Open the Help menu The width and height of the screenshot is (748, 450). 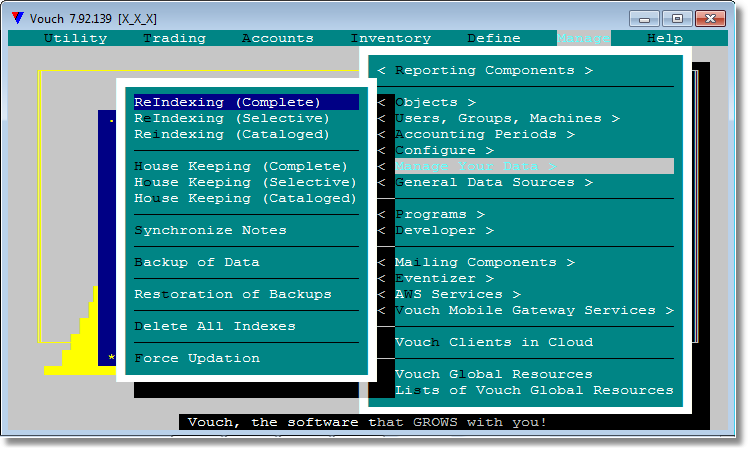point(665,38)
